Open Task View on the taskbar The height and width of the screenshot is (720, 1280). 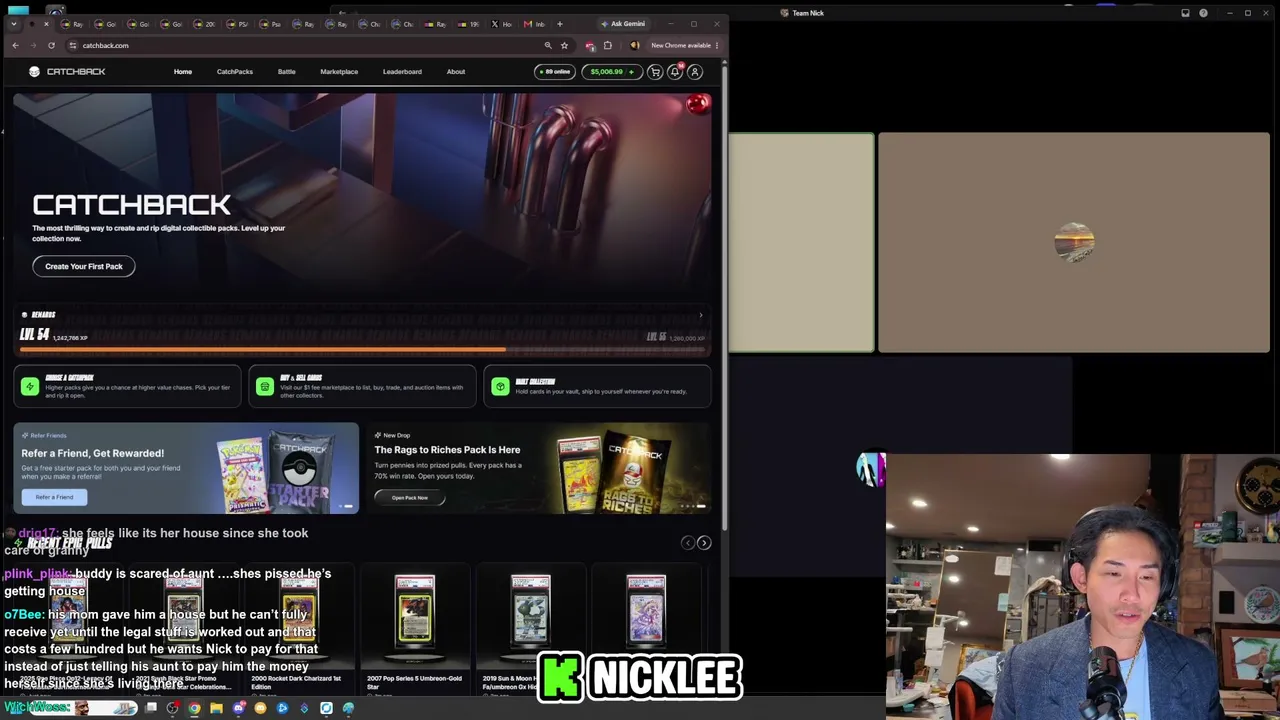151,708
